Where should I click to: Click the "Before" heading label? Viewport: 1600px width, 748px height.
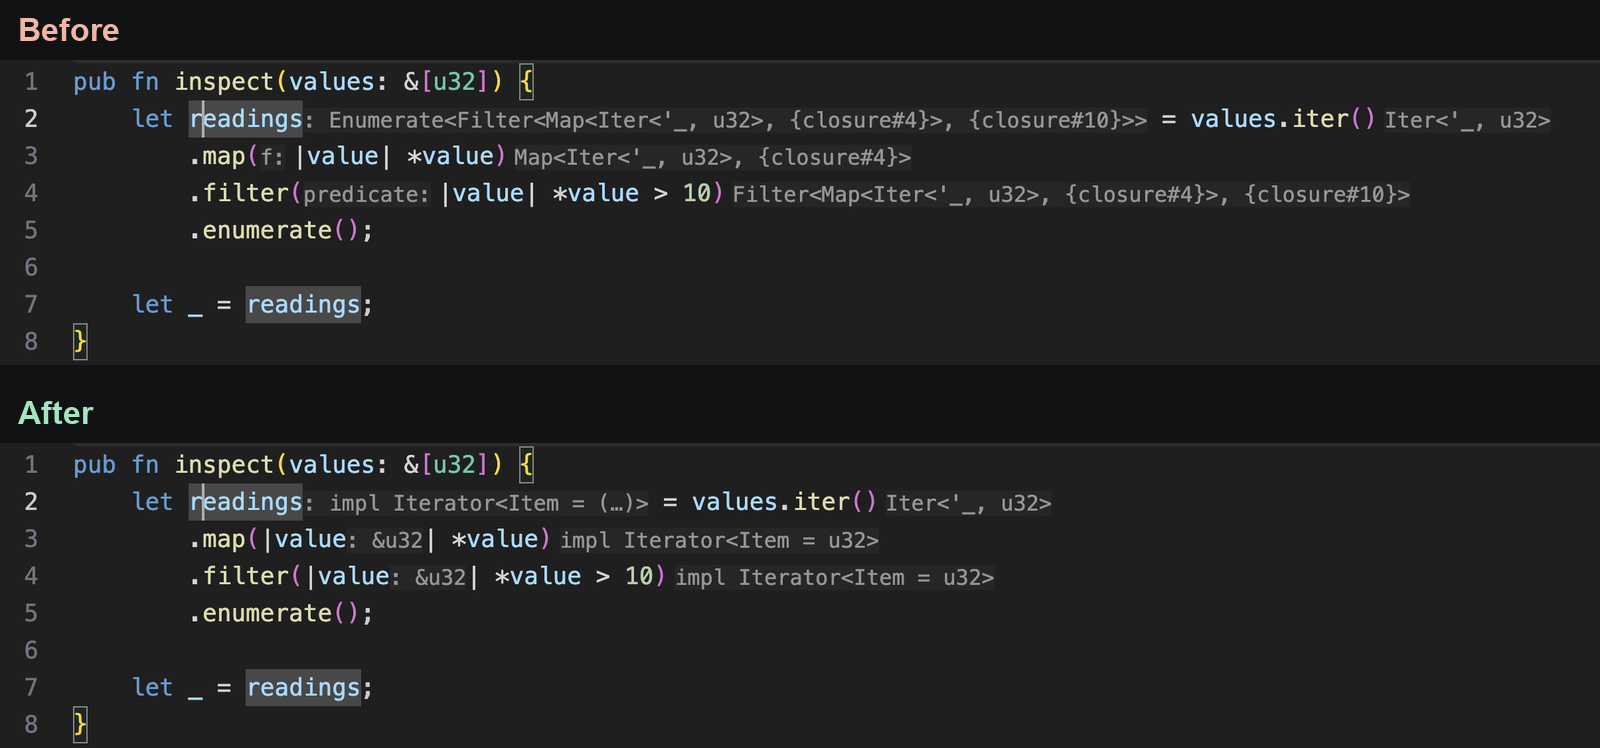coord(69,30)
